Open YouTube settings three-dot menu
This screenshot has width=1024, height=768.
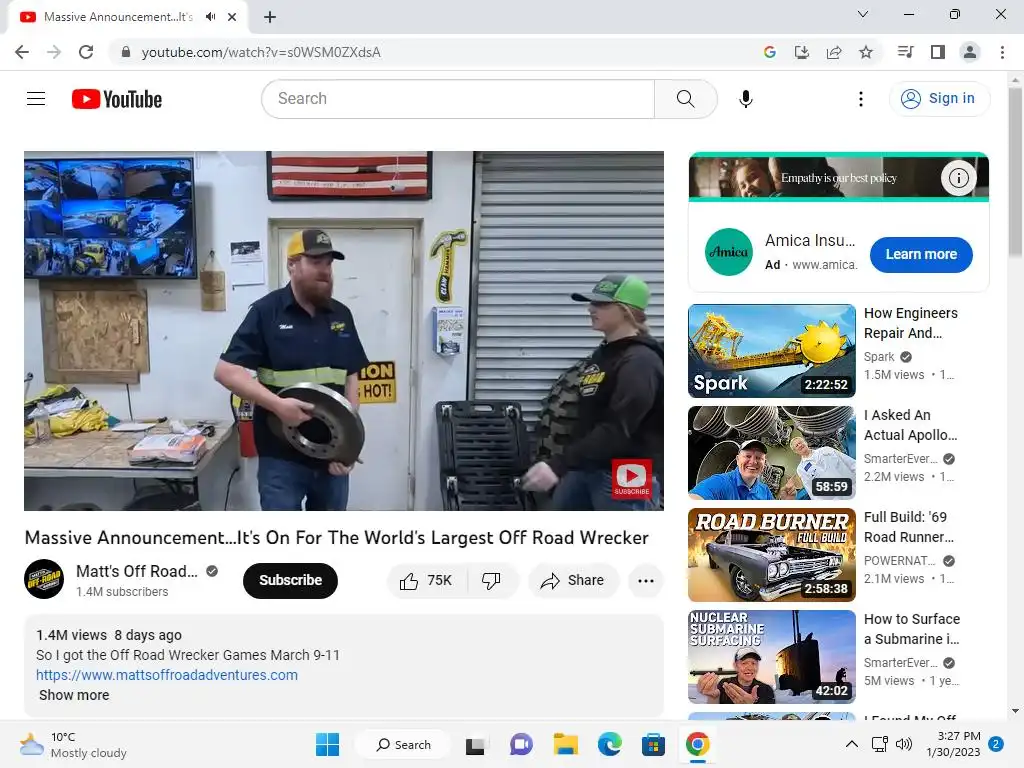(861, 99)
